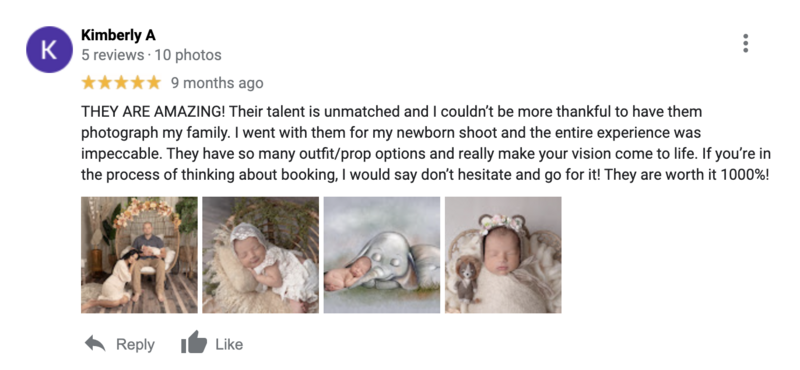The image size is (800, 370).
Task: Click the fourth gold rating star
Action: (138, 83)
